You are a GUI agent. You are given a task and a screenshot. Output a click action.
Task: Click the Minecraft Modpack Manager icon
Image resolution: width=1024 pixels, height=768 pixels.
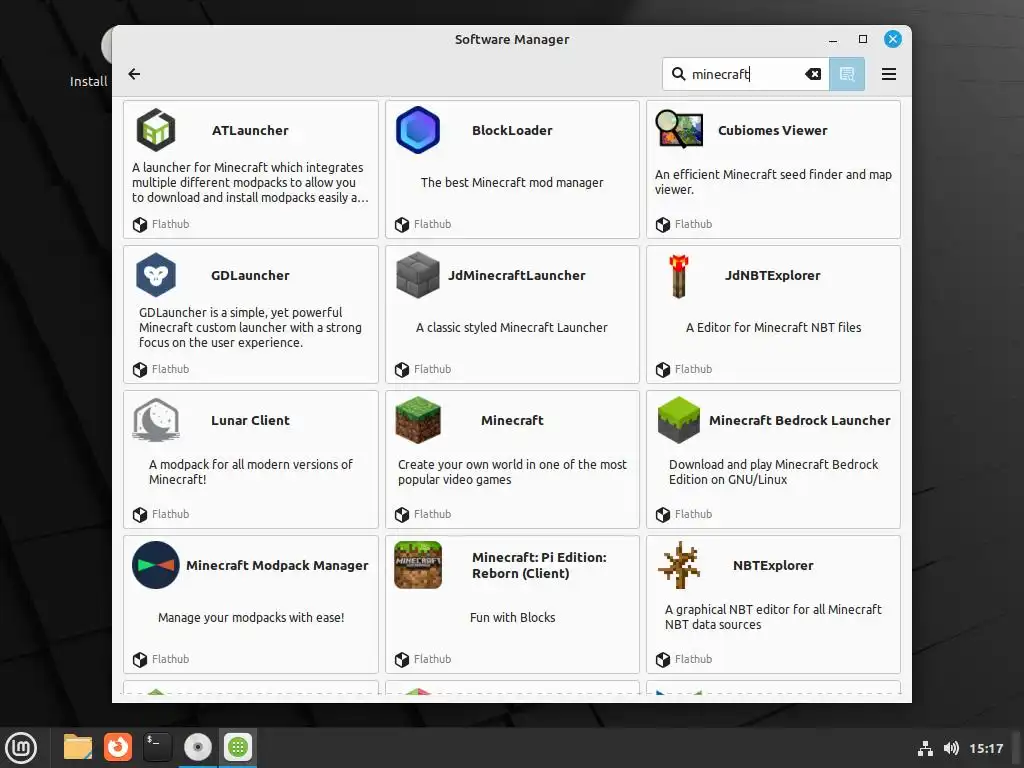tap(156, 565)
